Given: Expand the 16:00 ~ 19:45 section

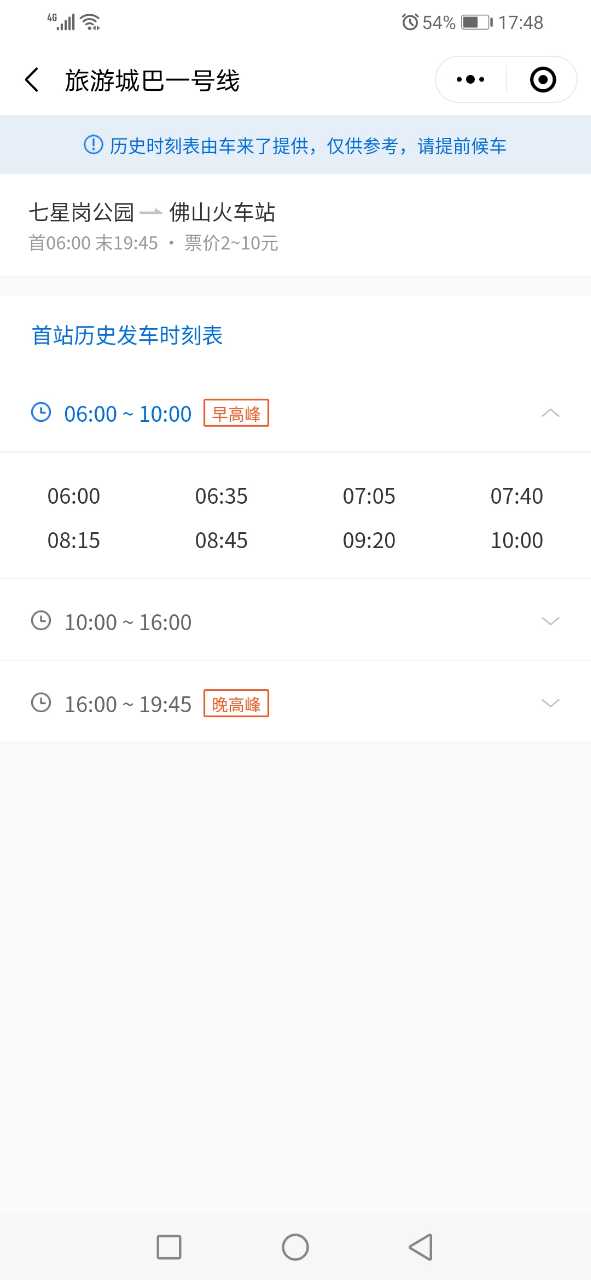Looking at the screenshot, I should 550,703.
